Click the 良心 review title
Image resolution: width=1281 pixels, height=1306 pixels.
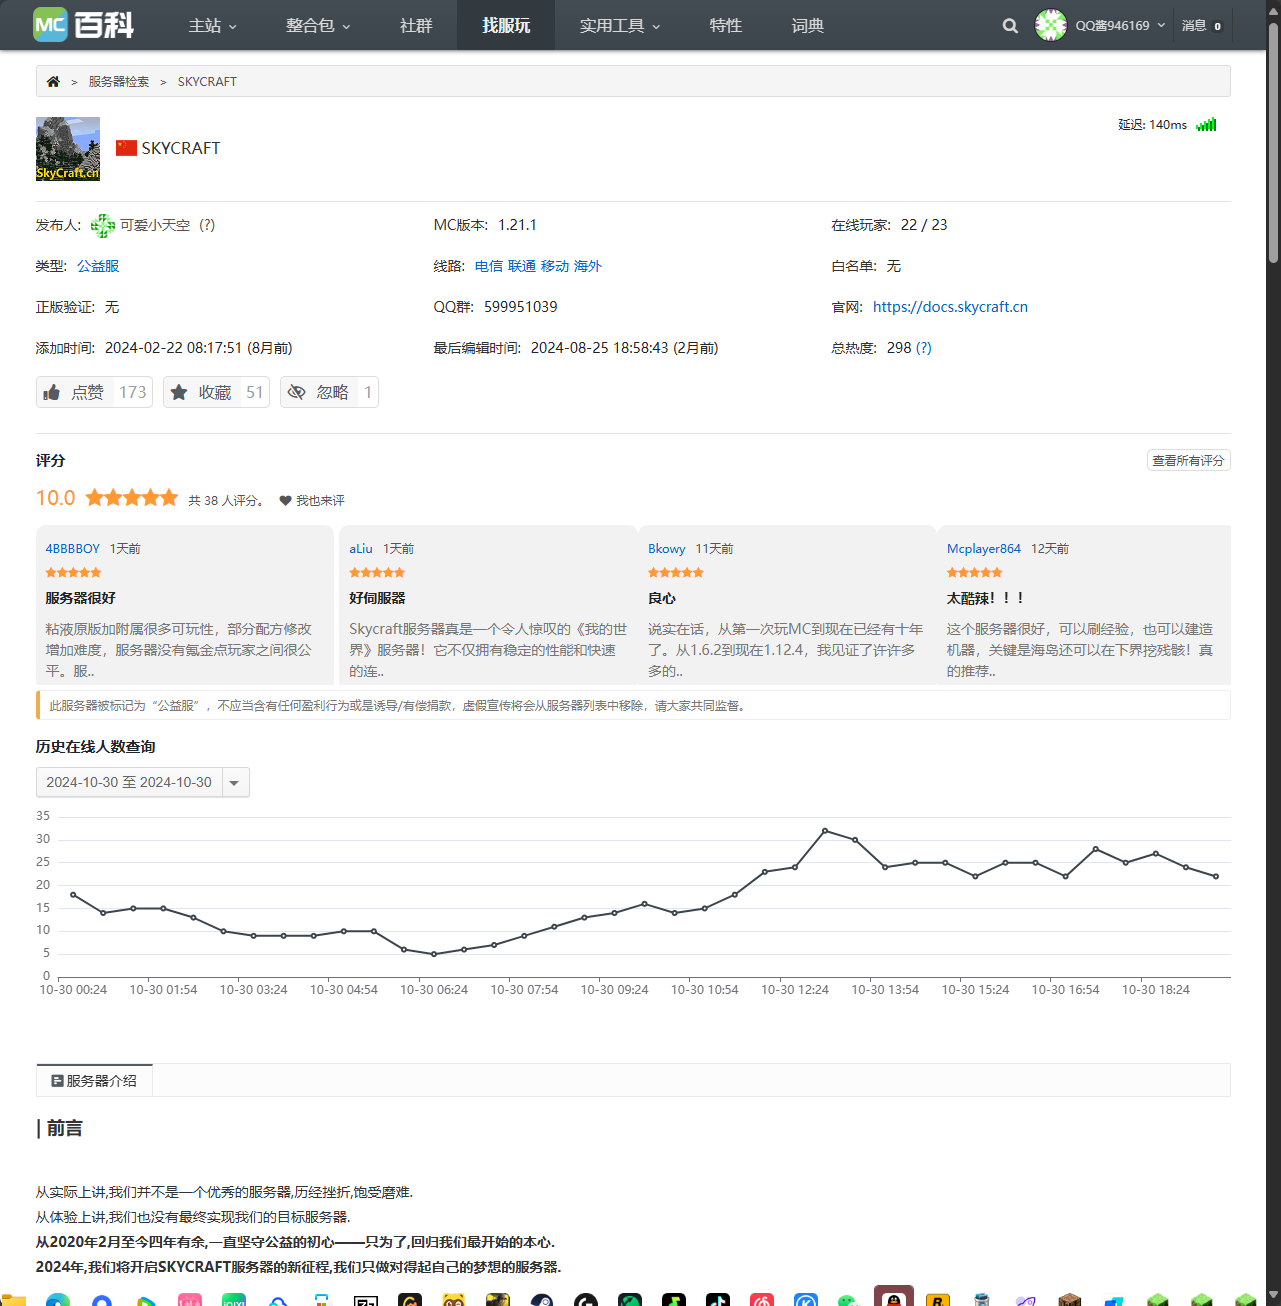(x=662, y=598)
